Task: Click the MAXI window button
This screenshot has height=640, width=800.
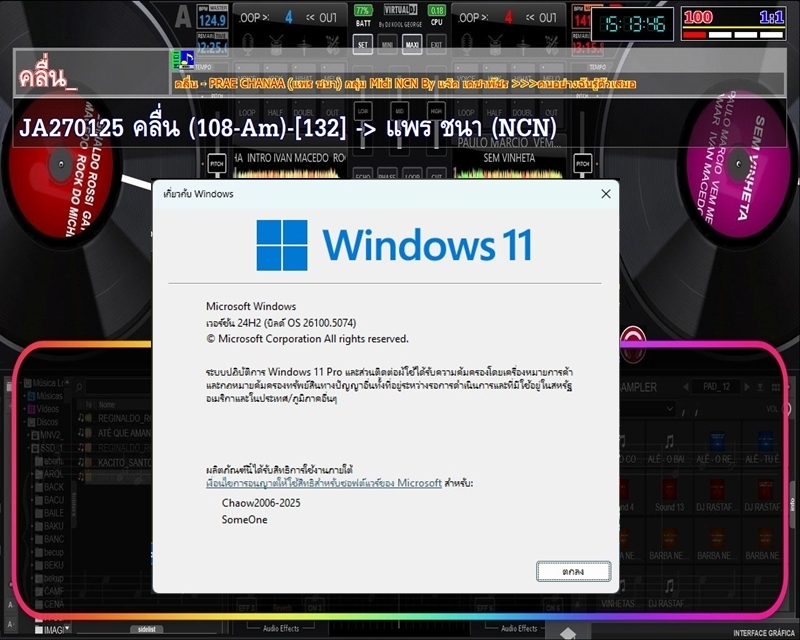Action: click(x=411, y=45)
